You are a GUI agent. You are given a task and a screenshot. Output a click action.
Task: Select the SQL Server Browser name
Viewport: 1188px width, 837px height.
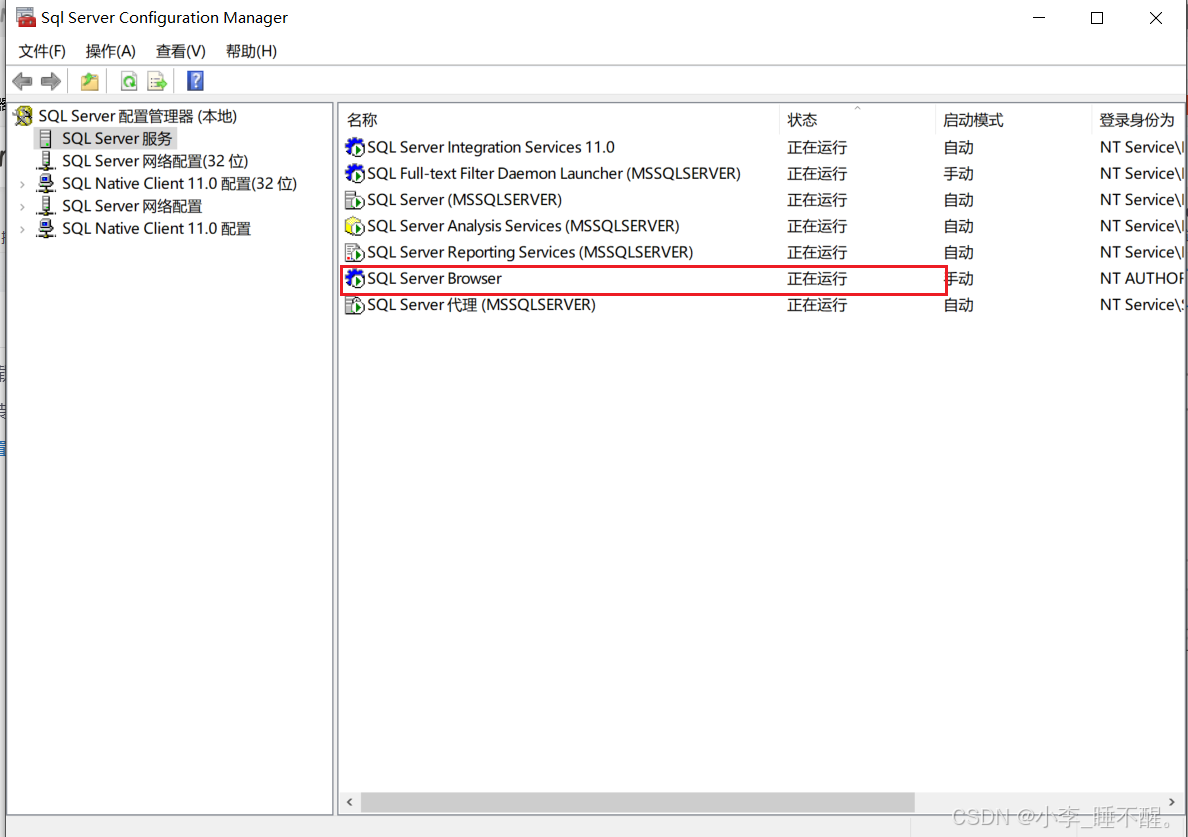point(434,279)
